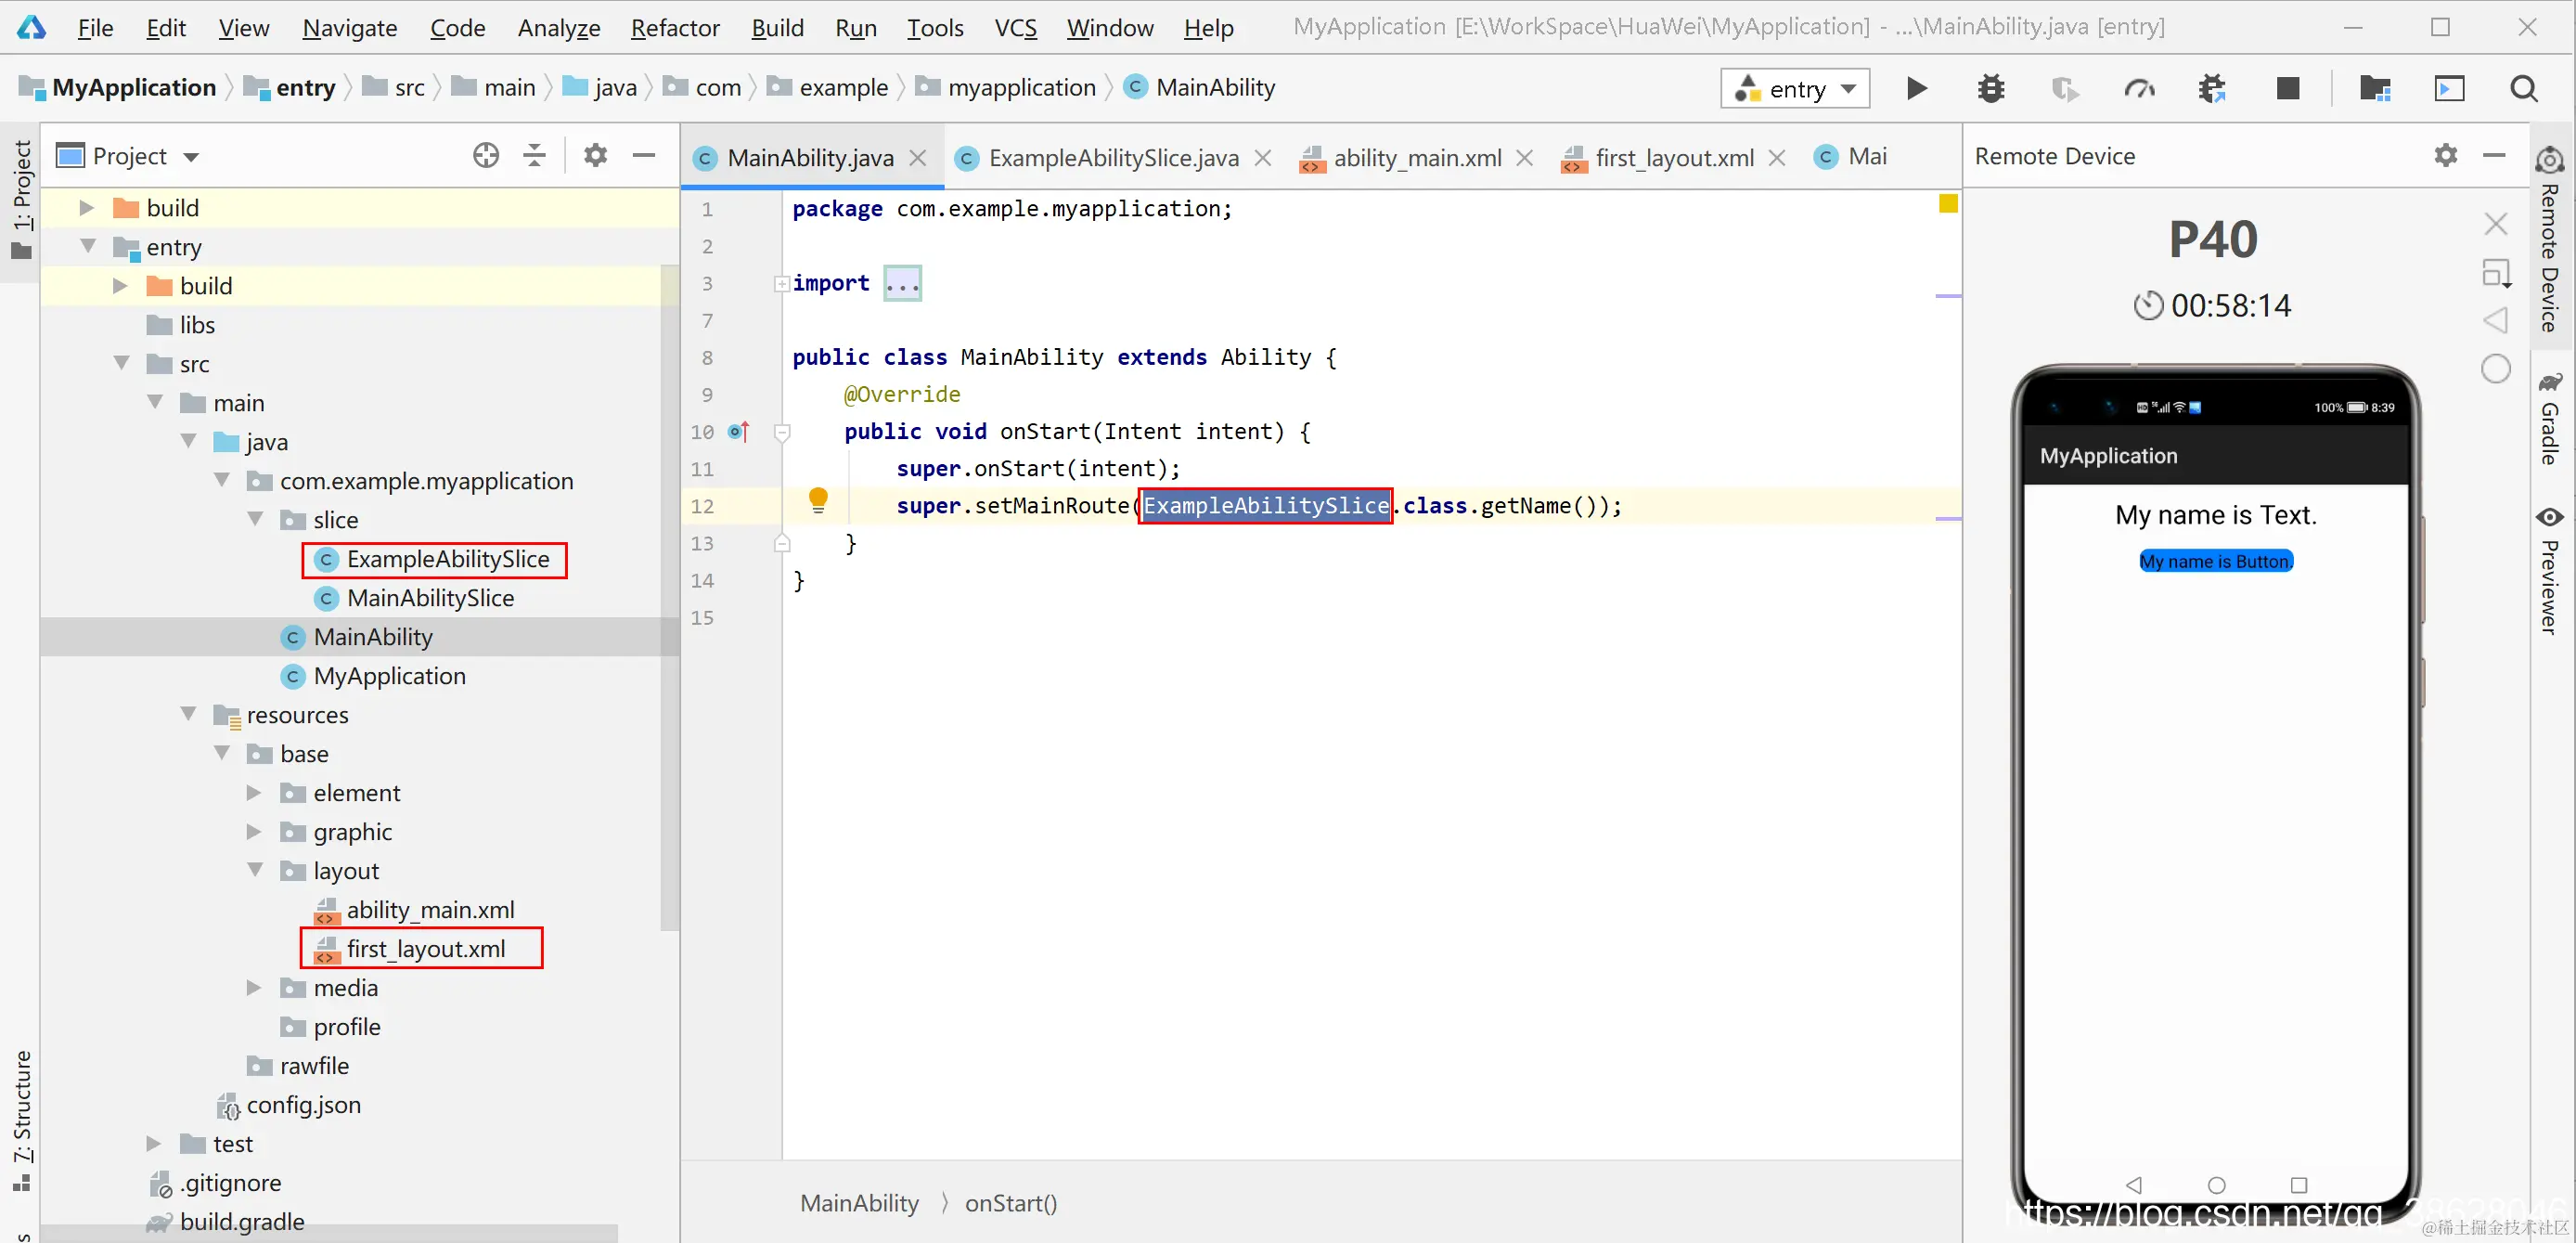Click the locate target icon in Project panel

tap(486, 155)
